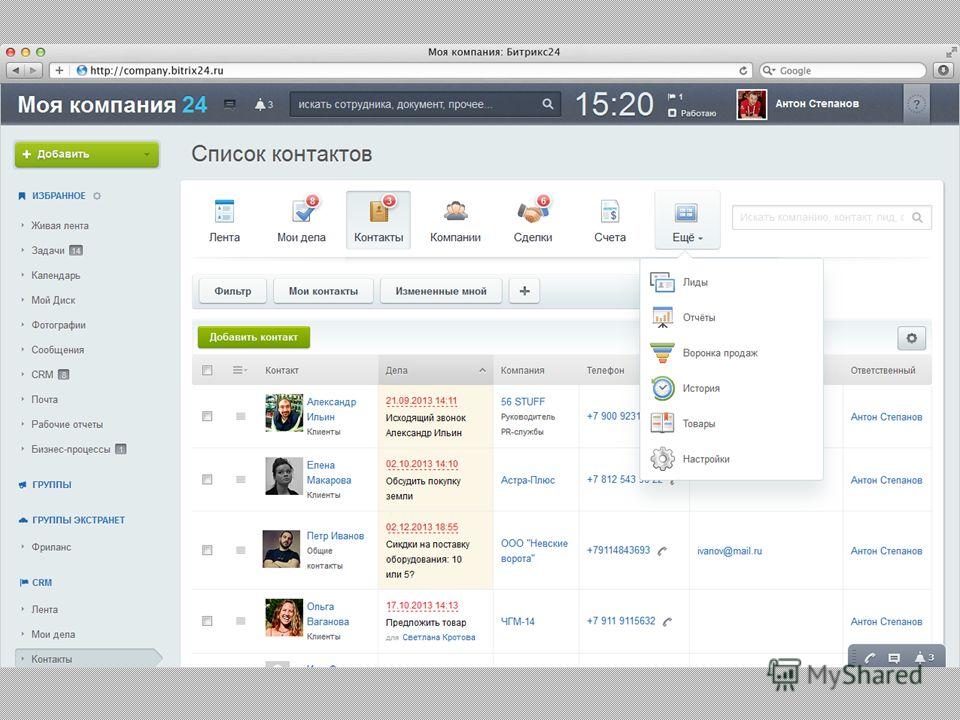
Task: Apply the Измененные мной filter
Action: tap(441, 291)
